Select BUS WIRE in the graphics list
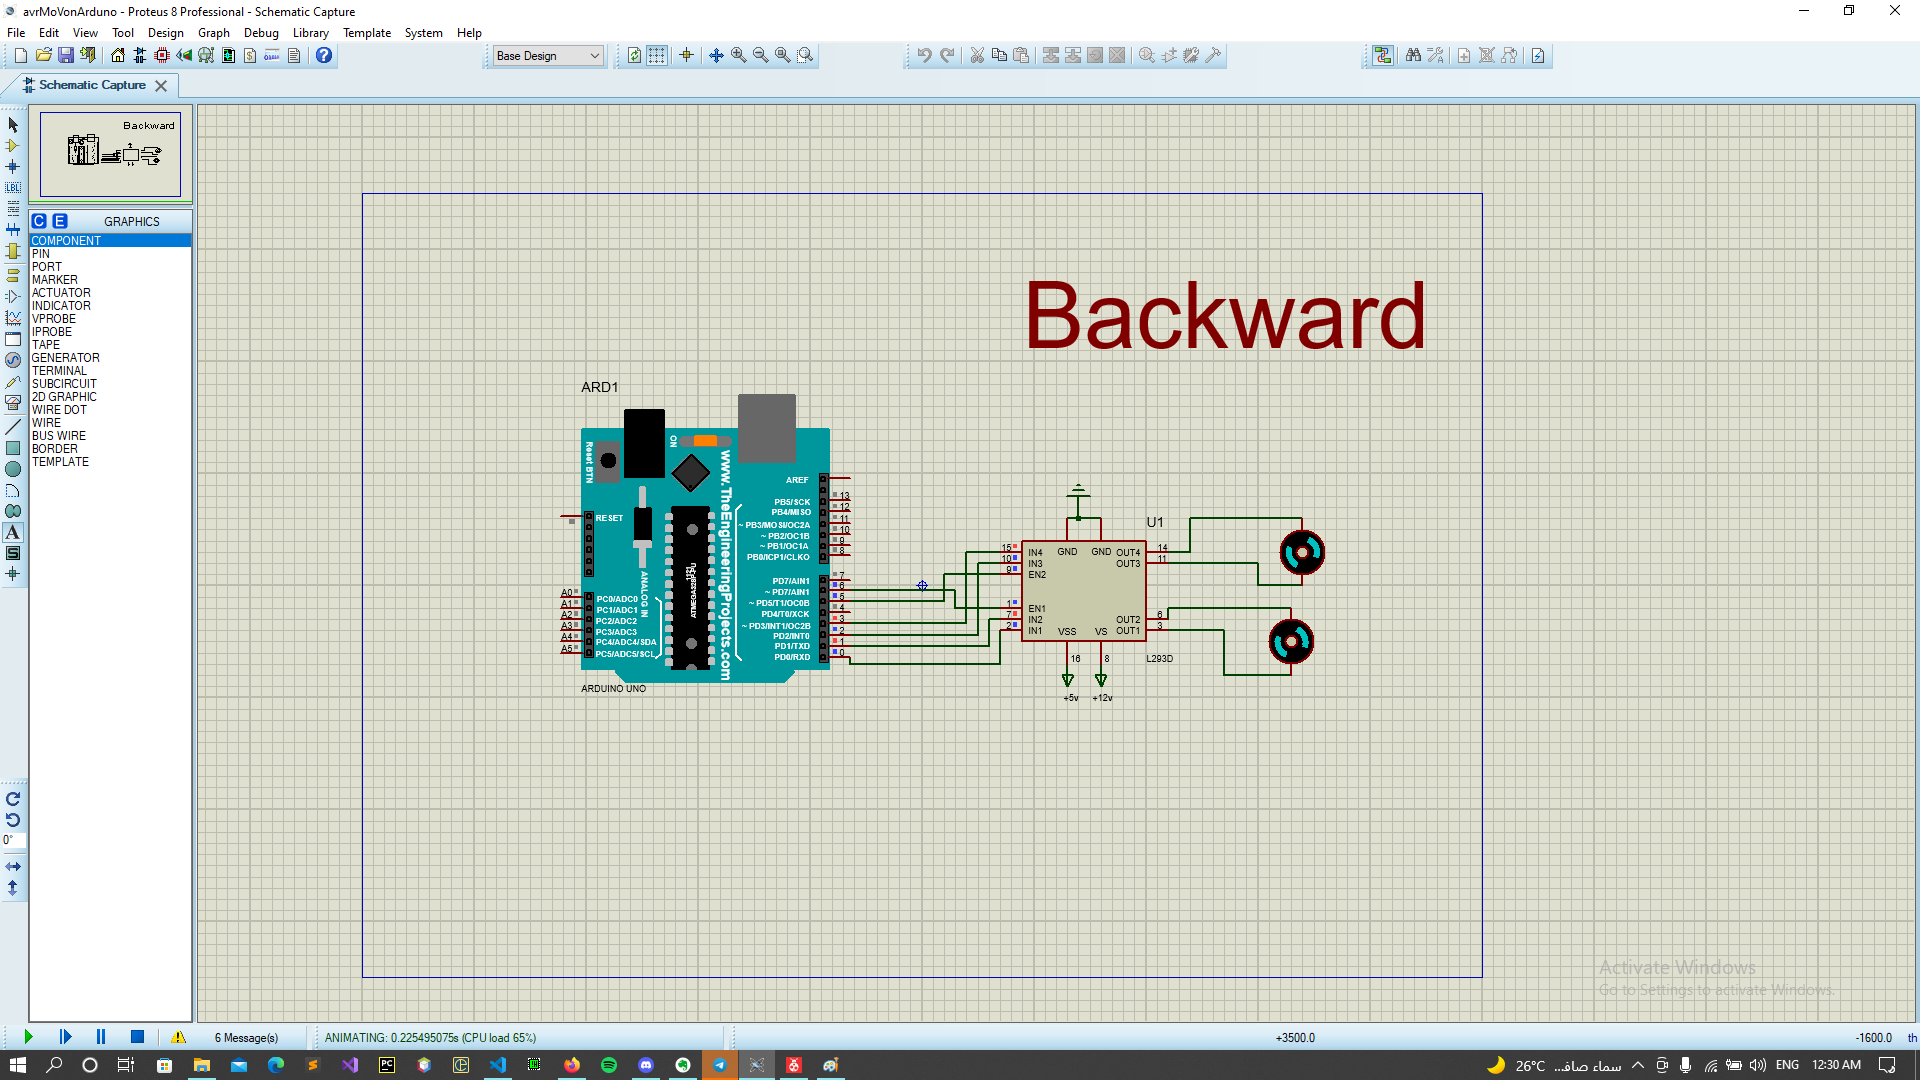Viewport: 1920px width, 1080px height. (x=59, y=436)
